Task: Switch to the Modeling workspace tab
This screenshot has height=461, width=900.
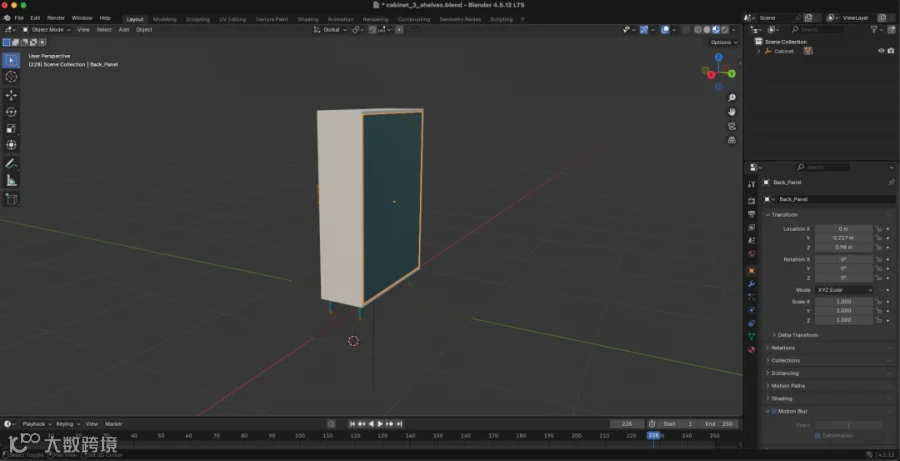Action: pos(165,19)
